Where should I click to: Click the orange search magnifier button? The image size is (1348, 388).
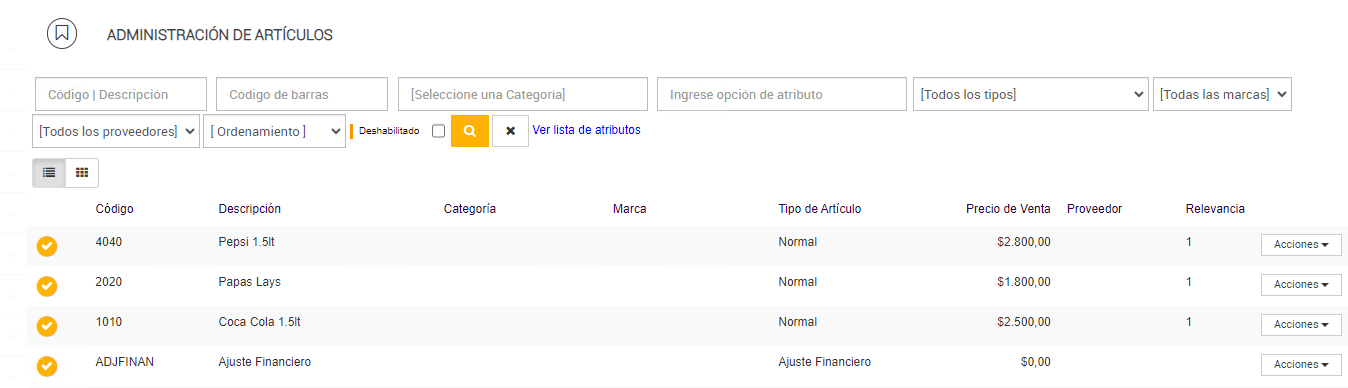470,131
